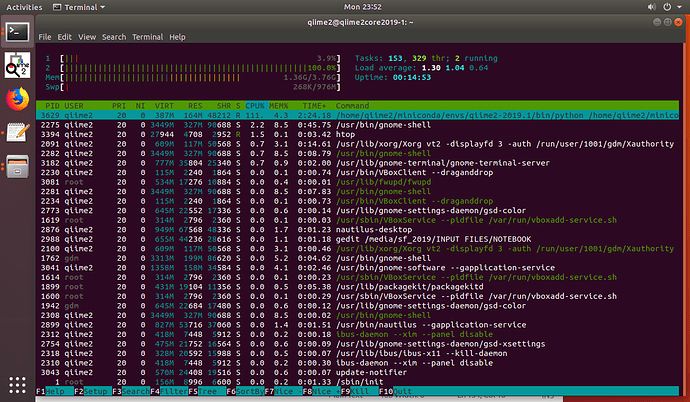
Task: Open the Terminal icon in the dock
Action: 15,32
